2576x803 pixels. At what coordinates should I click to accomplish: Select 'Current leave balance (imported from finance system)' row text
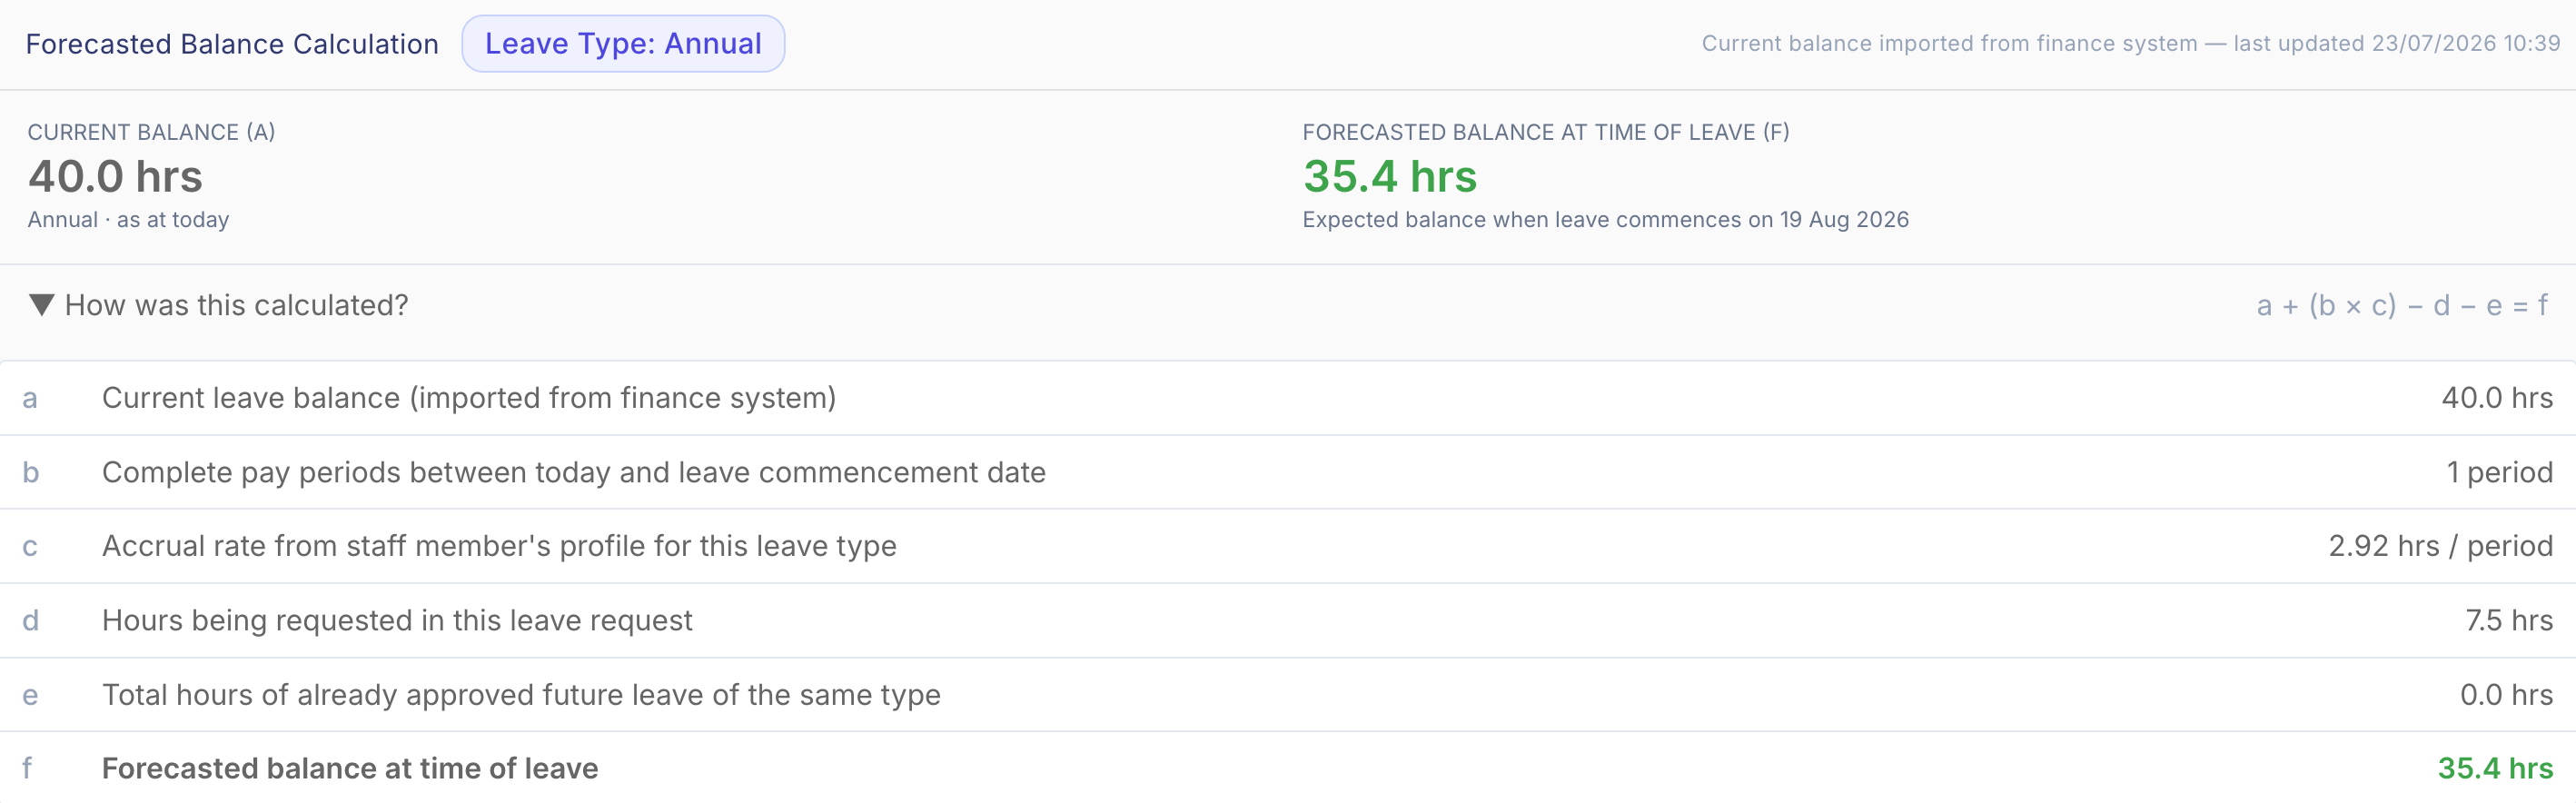pyautogui.click(x=469, y=398)
